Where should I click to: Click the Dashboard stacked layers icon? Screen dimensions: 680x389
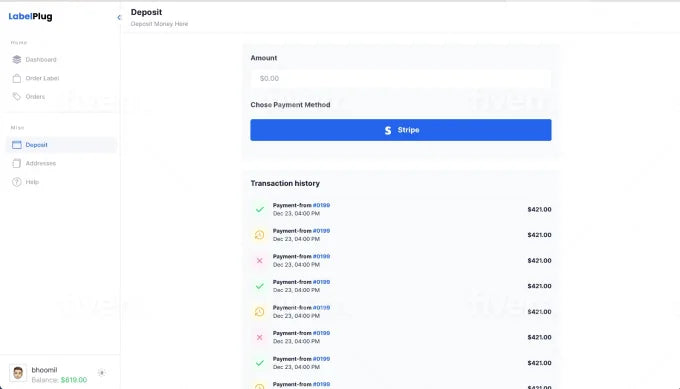pyautogui.click(x=16, y=59)
